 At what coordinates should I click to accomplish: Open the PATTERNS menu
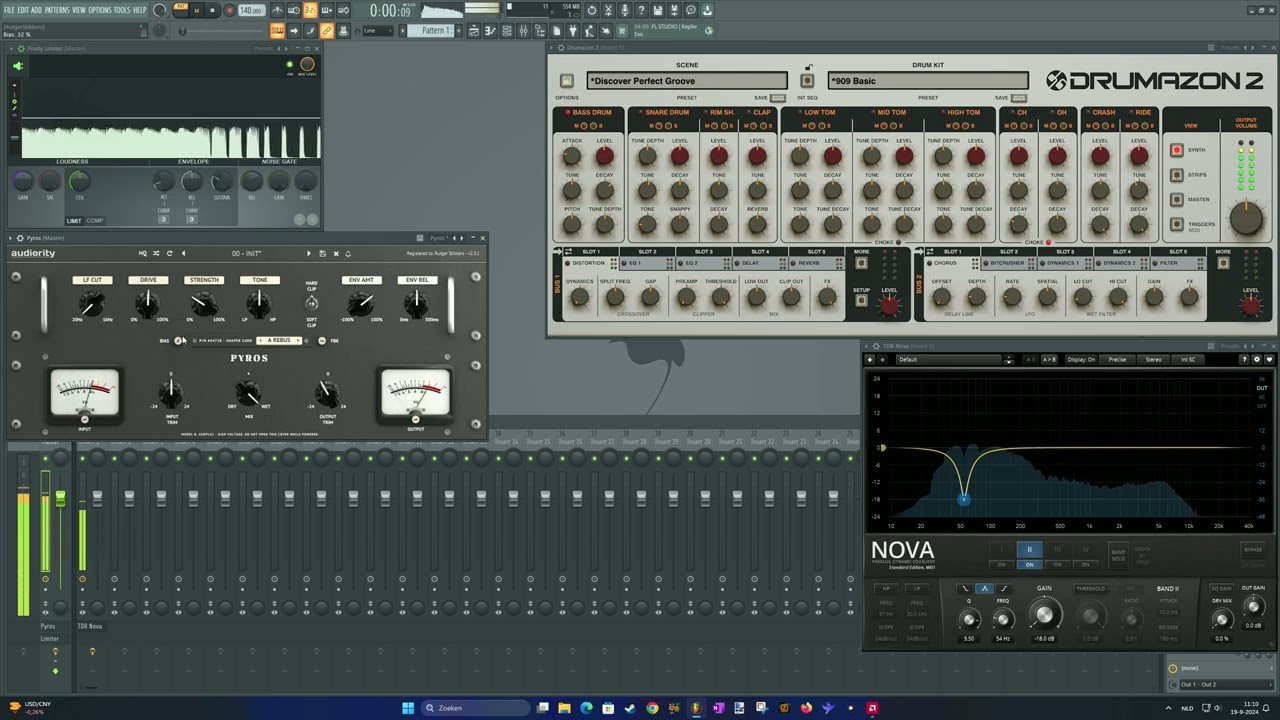[x=57, y=10]
